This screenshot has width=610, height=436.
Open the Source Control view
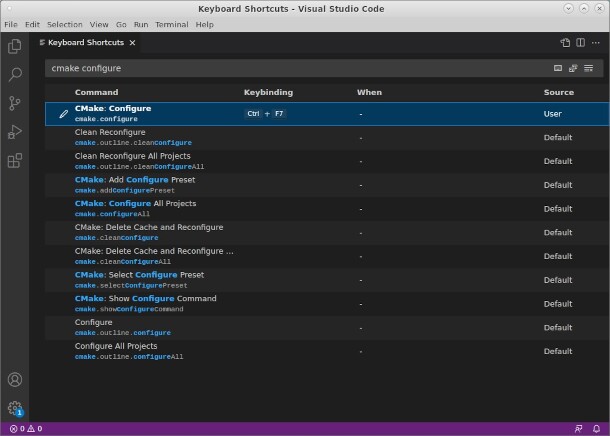tap(15, 103)
